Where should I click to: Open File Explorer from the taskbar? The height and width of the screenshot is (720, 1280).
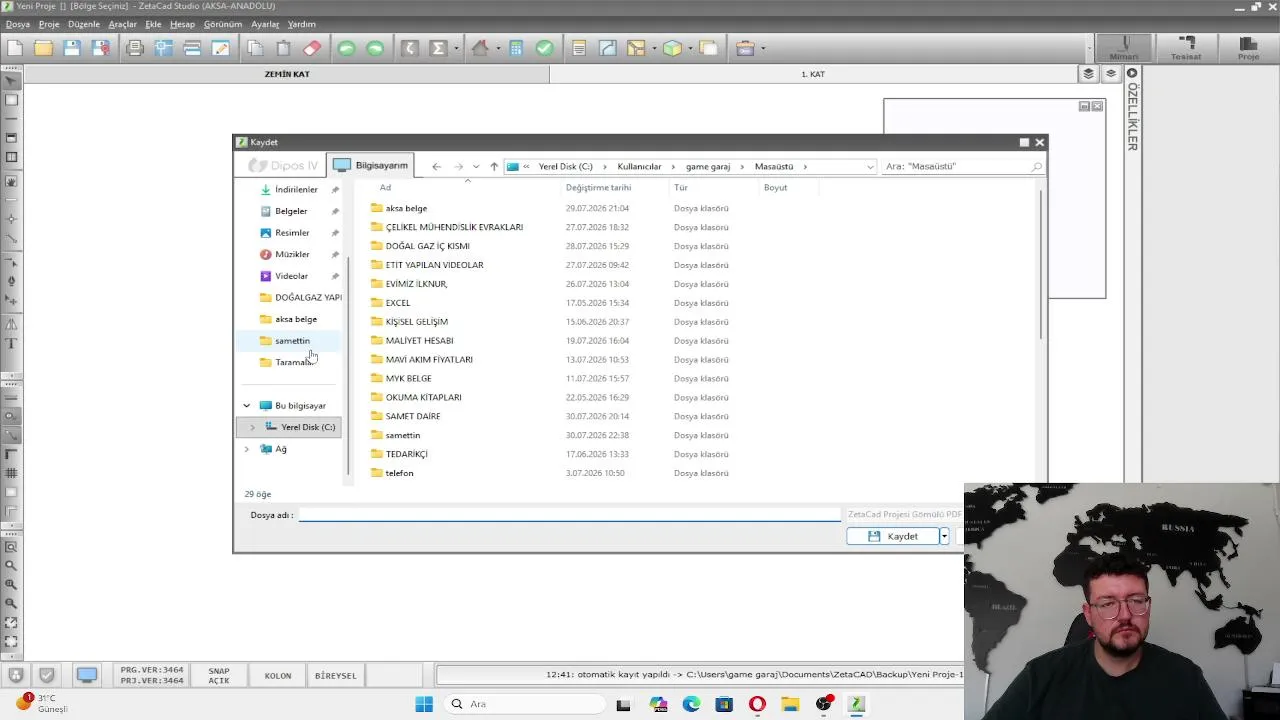pos(790,704)
